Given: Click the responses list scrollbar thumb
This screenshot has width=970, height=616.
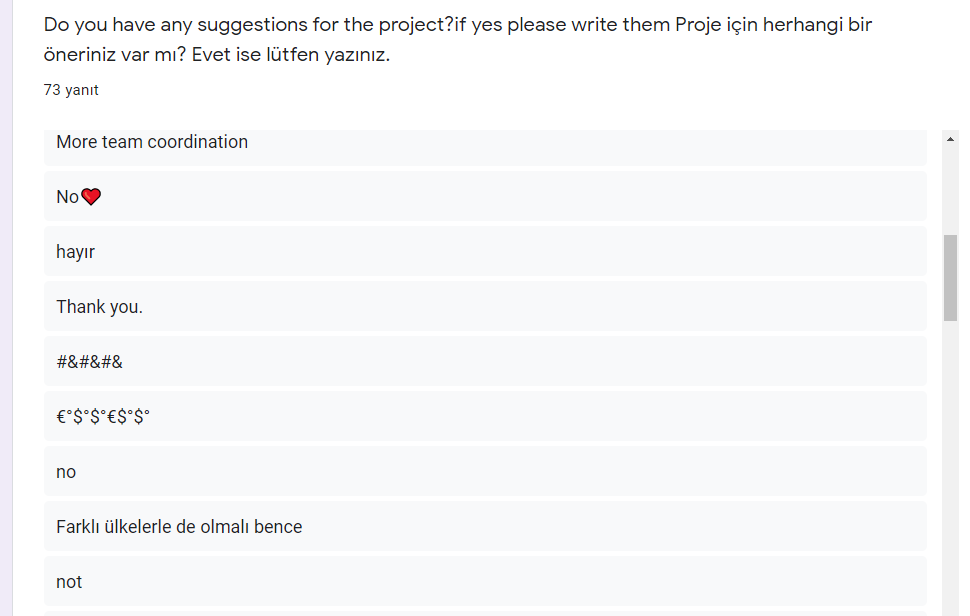Looking at the screenshot, I should point(950,277).
